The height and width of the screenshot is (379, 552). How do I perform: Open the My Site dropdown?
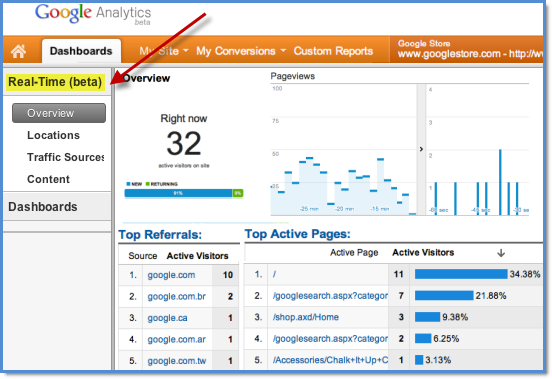[x=164, y=51]
